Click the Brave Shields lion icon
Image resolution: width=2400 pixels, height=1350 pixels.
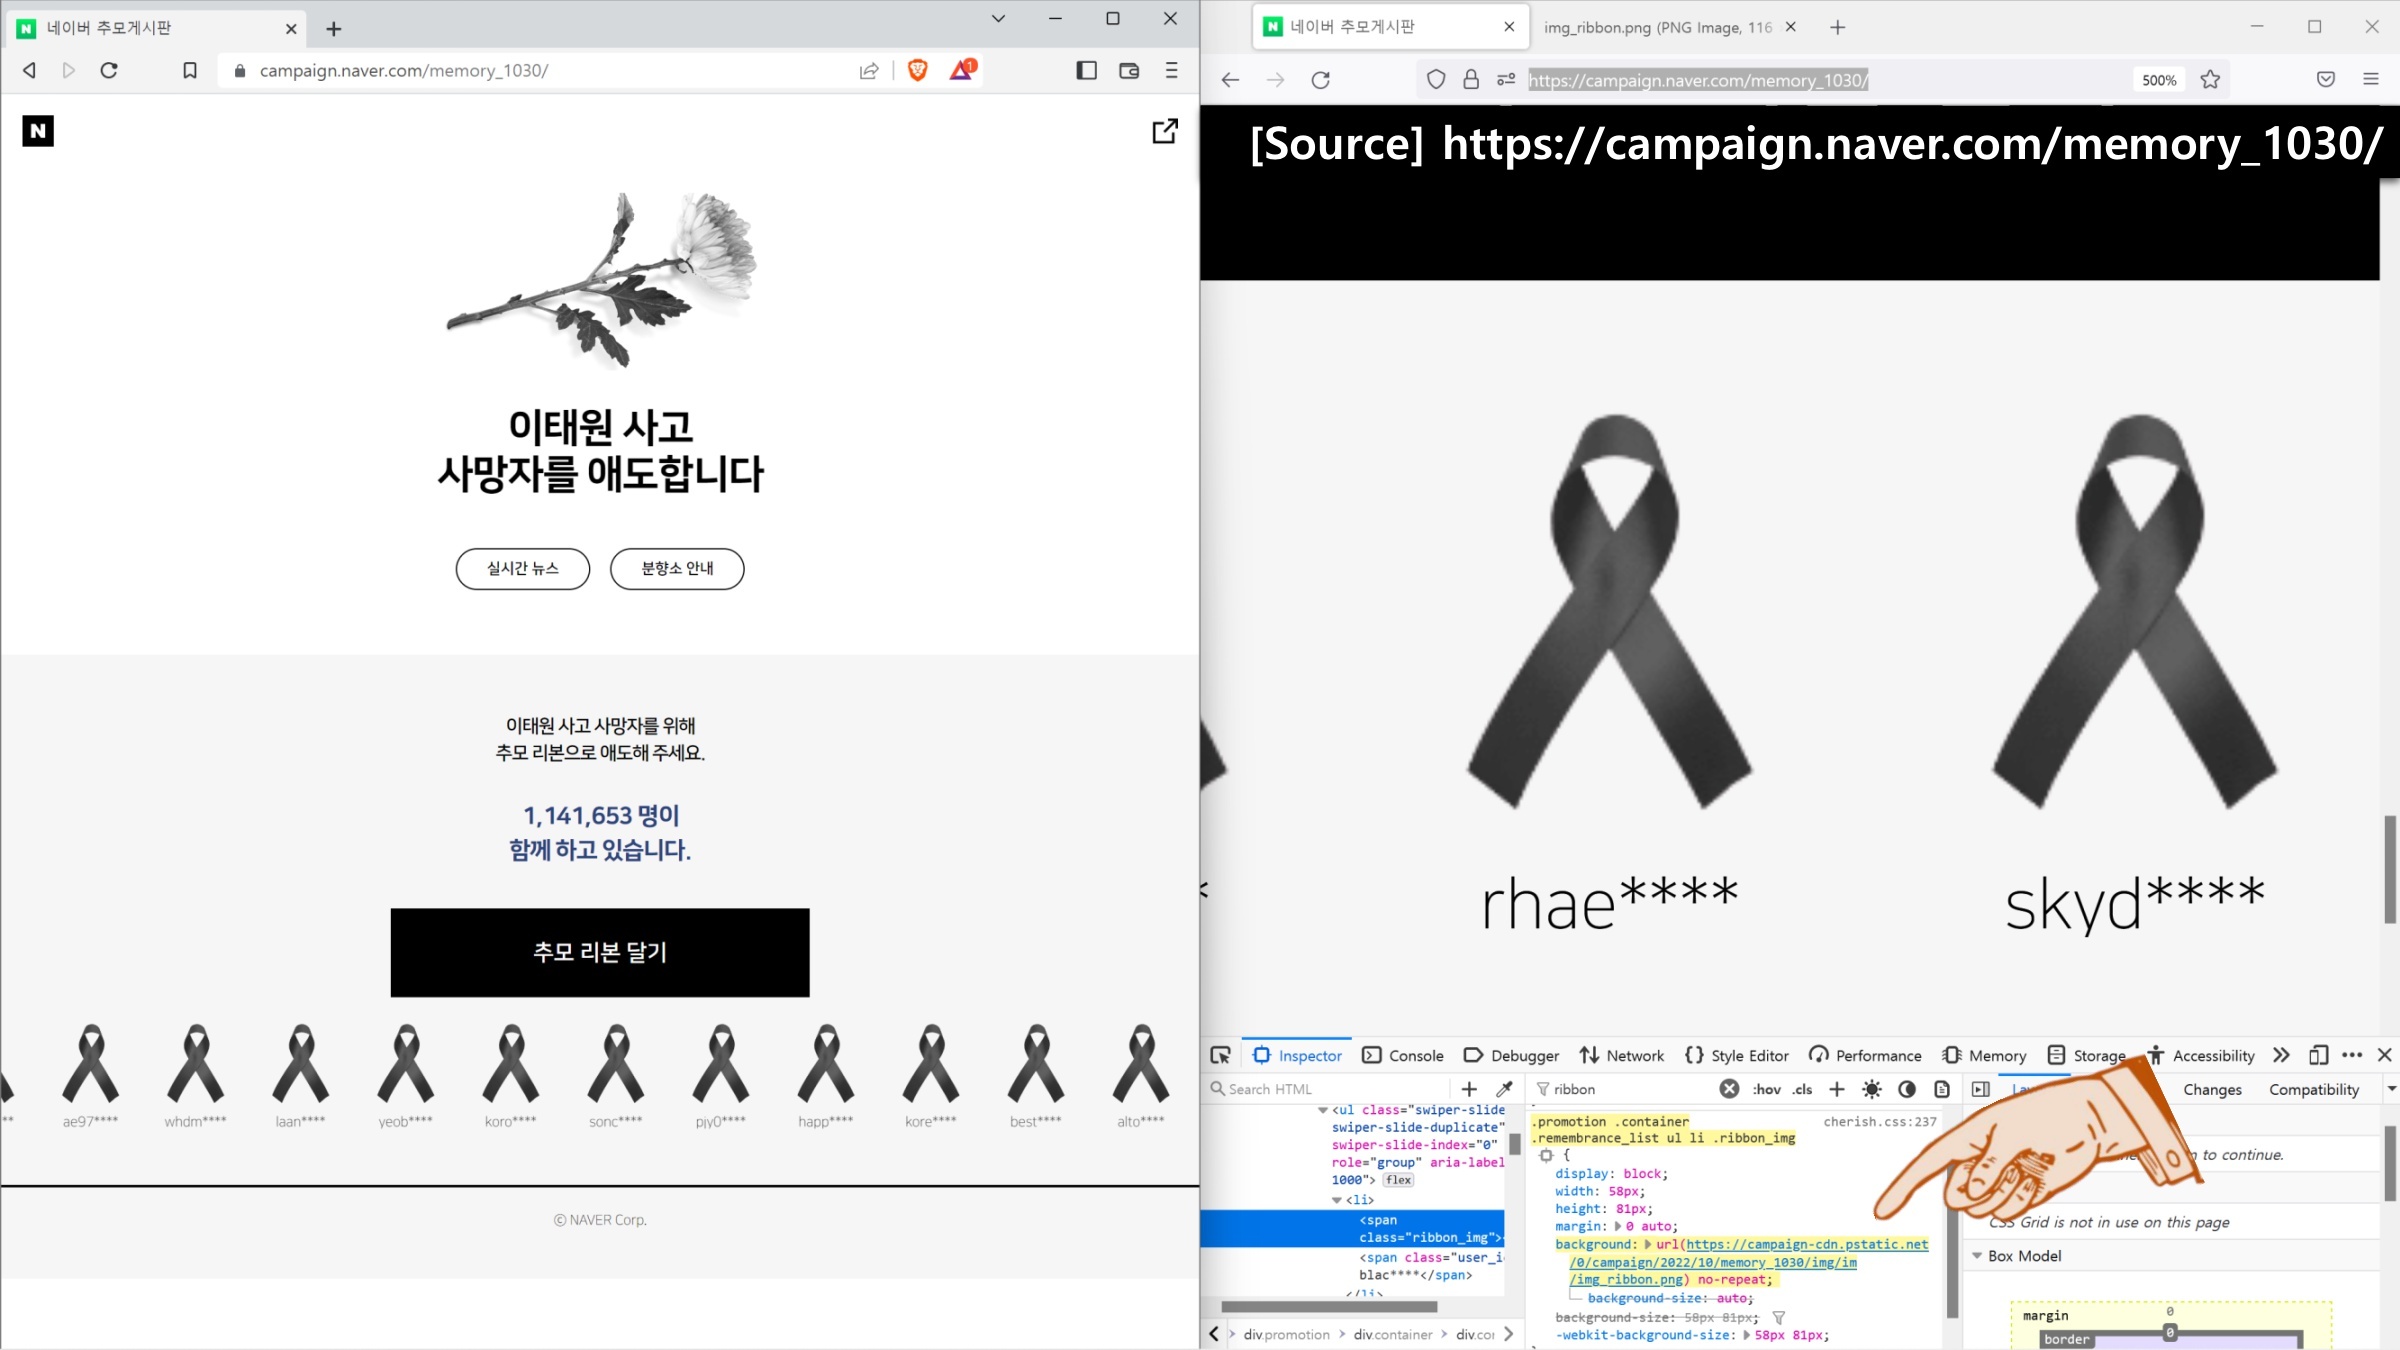click(917, 70)
